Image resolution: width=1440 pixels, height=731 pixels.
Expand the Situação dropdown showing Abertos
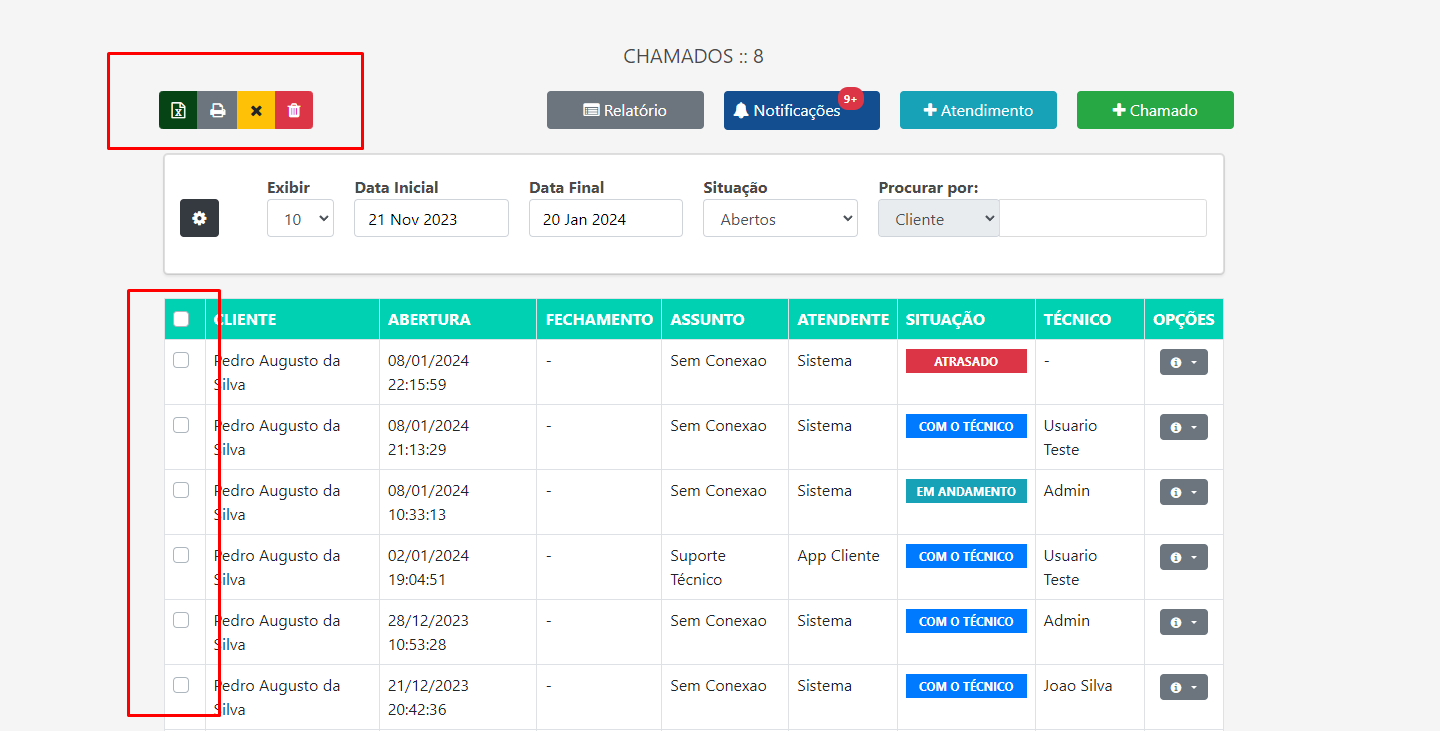780,219
